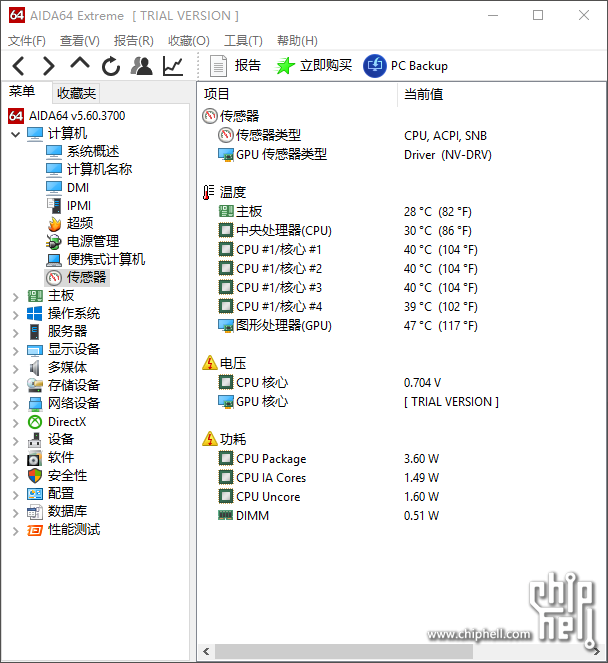
Task: Expand the 操作系统 tree node
Action: pyautogui.click(x=16, y=315)
